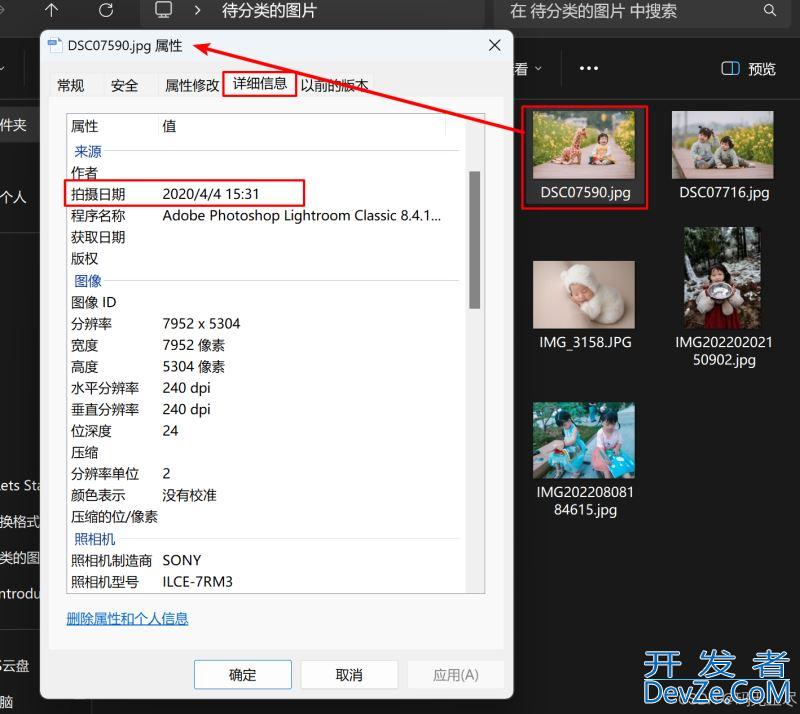
Task: Click the Refresh icon in Explorer
Action: [x=106, y=10]
